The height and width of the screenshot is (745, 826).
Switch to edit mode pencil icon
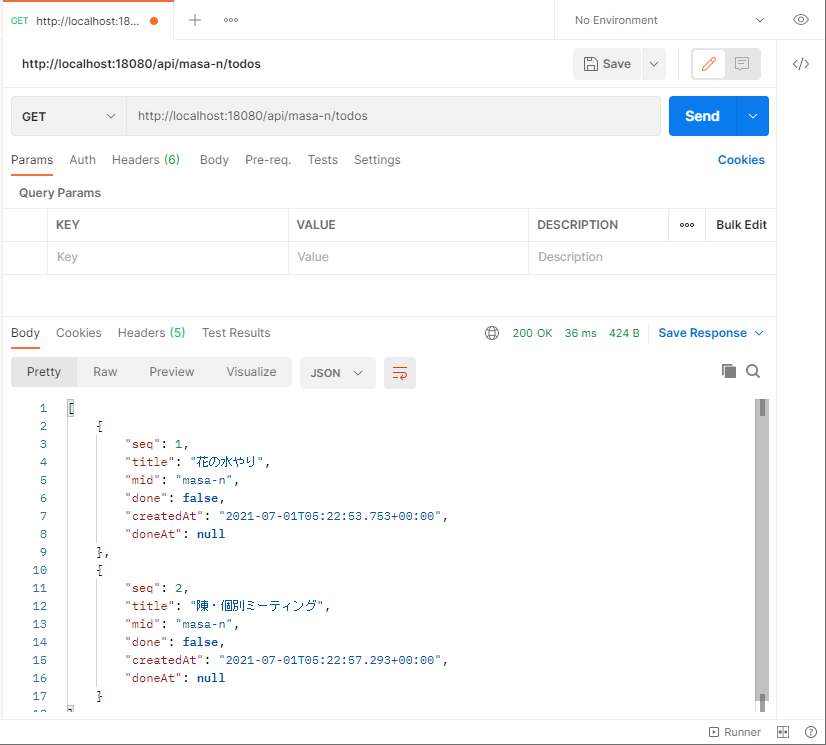pyautogui.click(x=709, y=64)
